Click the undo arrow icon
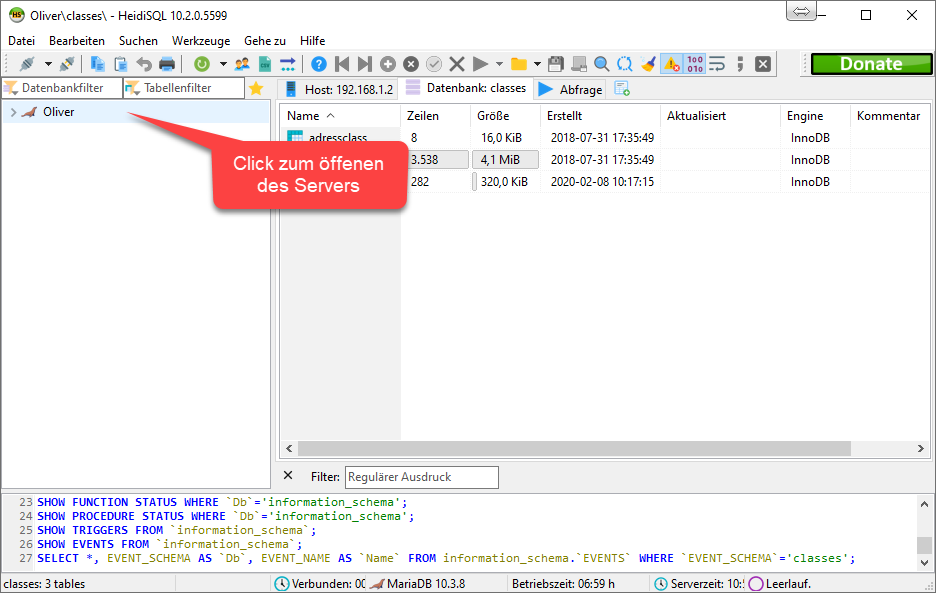 144,64
